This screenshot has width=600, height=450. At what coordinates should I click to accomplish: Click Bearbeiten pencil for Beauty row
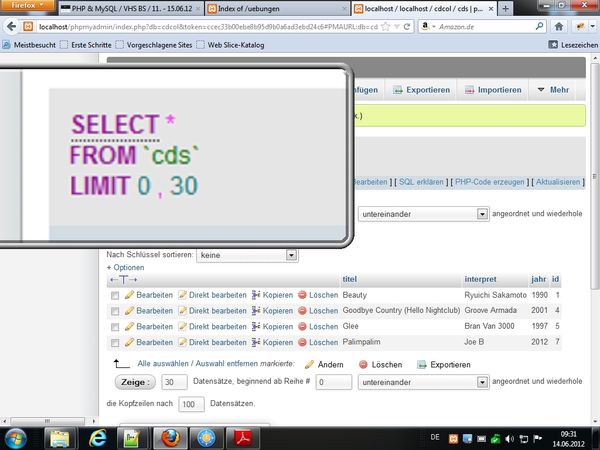(x=149, y=295)
